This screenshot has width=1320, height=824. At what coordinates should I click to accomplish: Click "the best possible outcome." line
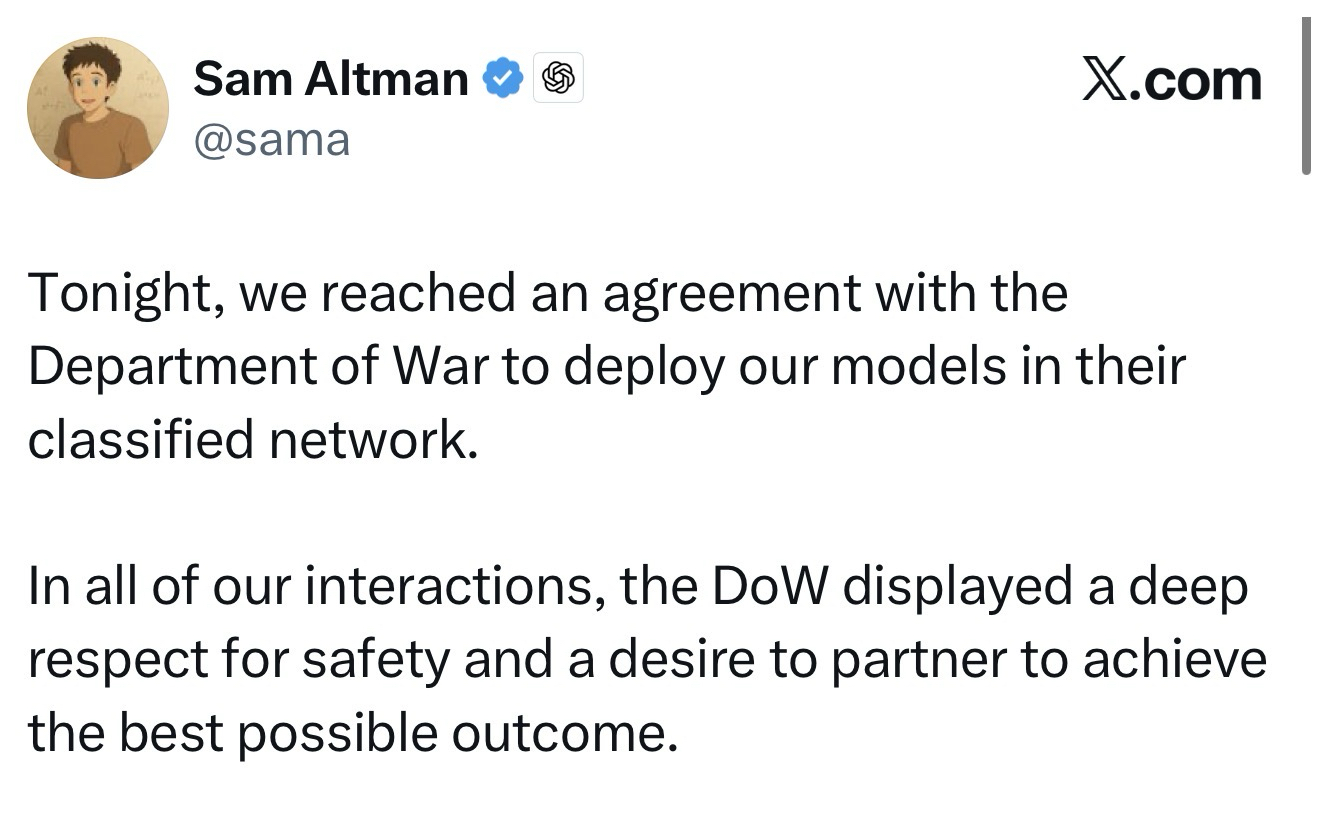click(x=346, y=733)
